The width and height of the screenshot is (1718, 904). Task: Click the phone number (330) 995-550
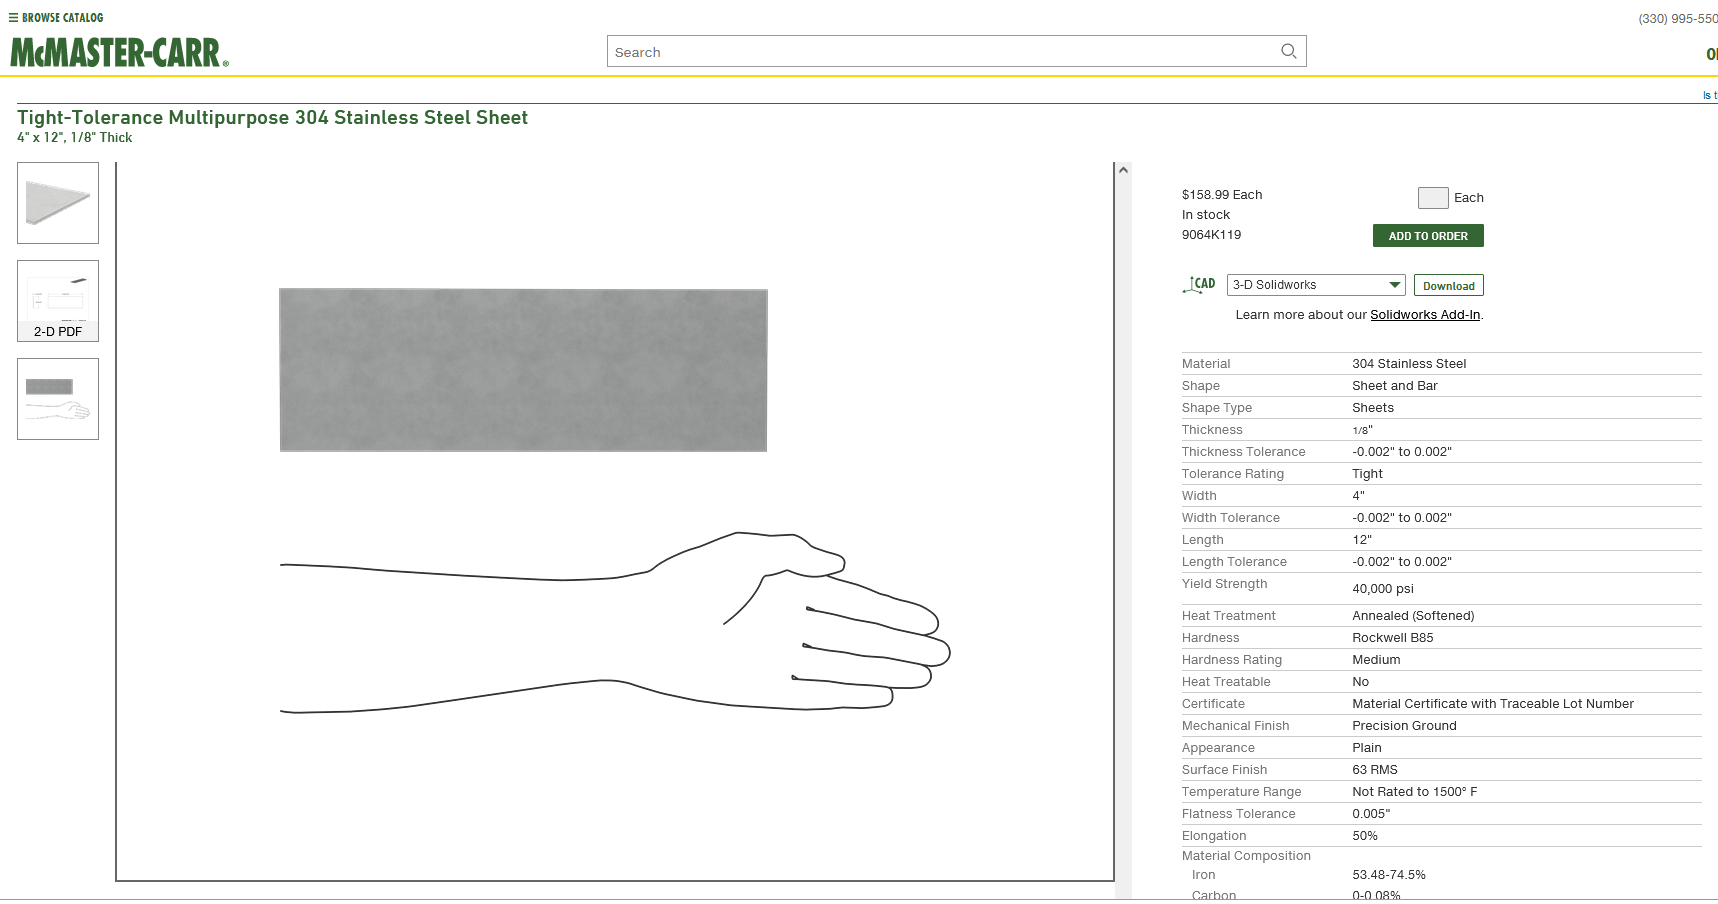pyautogui.click(x=1678, y=19)
